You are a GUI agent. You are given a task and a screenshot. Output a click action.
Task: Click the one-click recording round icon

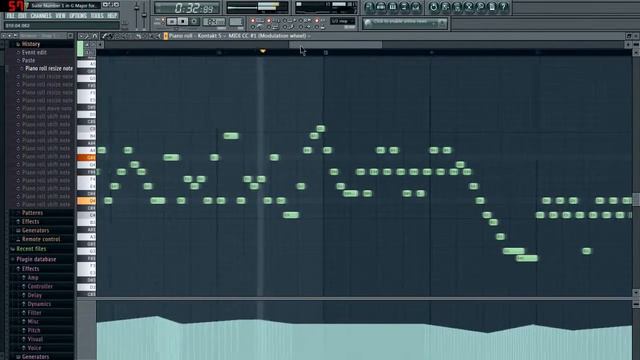469,7
